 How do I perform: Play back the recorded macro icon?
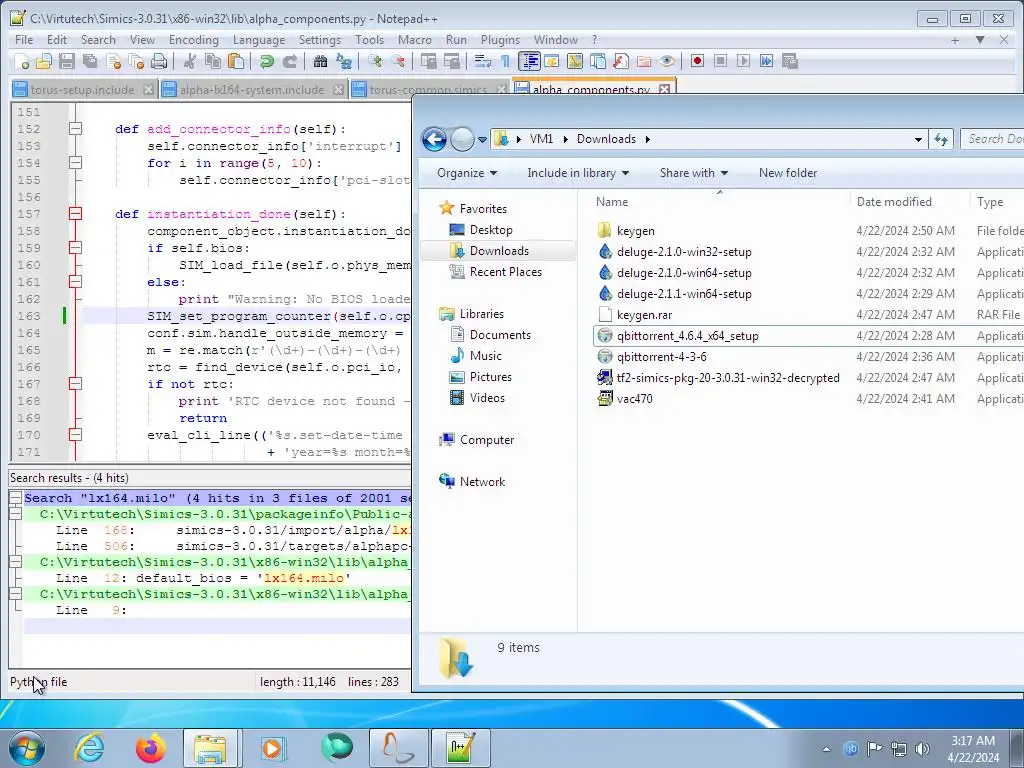[x=743, y=61]
